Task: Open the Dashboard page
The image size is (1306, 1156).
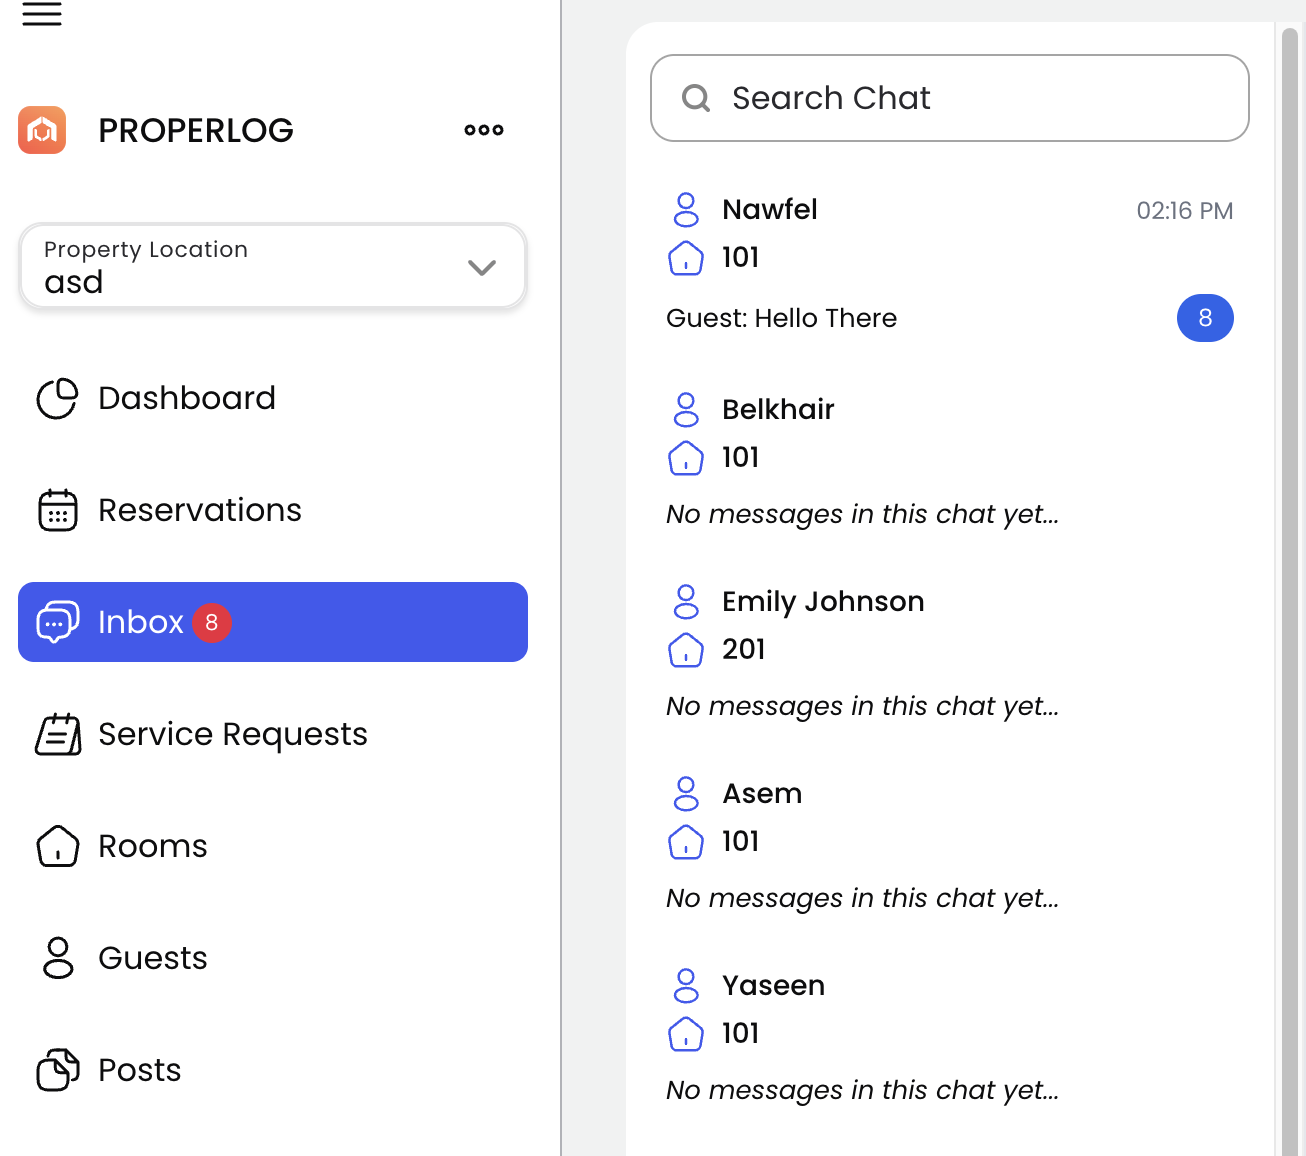Action: click(x=186, y=398)
